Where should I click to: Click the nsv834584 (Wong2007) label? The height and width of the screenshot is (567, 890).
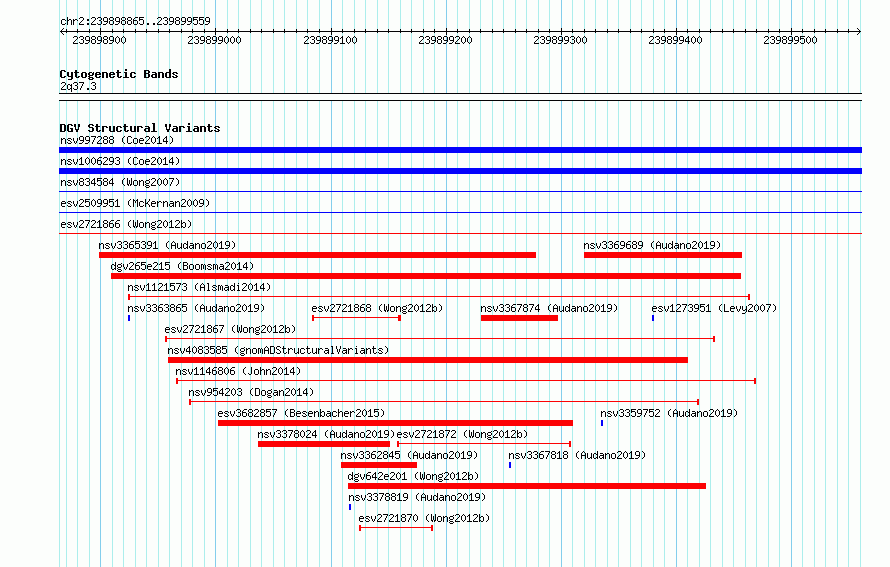pyautogui.click(x=120, y=182)
